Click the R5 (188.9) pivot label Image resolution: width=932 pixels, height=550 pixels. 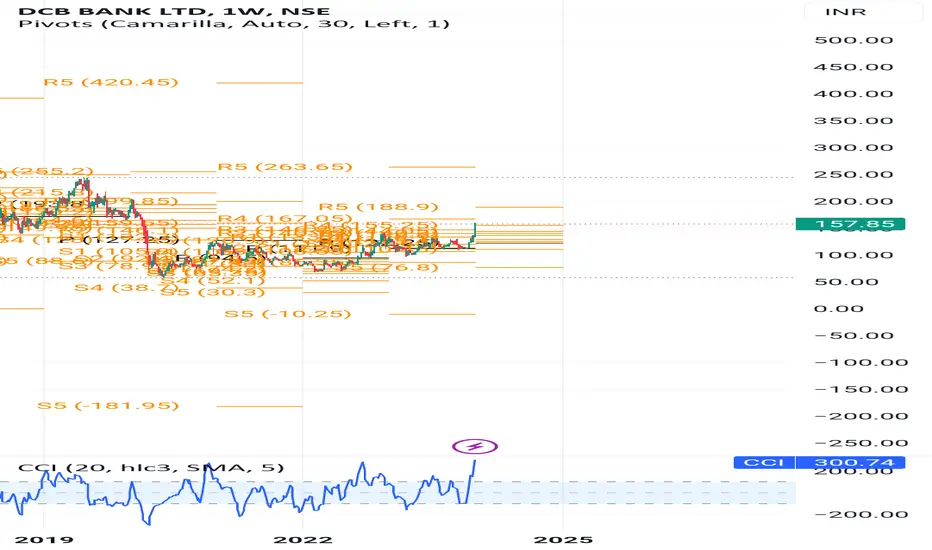[x=379, y=207]
